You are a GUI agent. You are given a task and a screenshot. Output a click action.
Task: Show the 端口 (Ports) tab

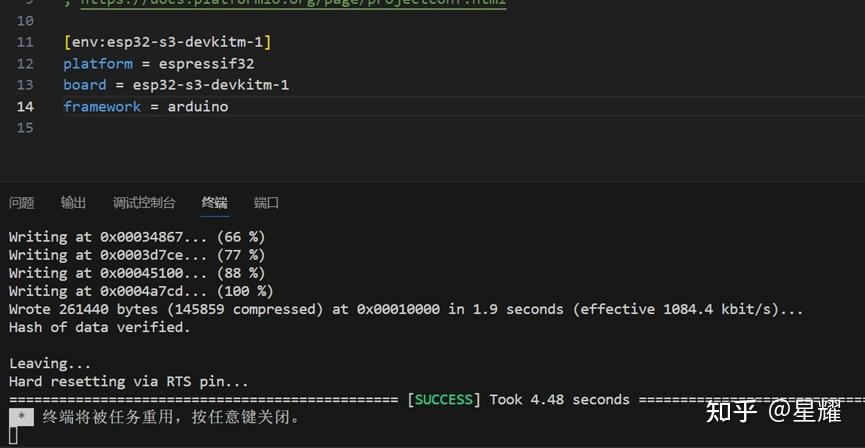pos(266,203)
